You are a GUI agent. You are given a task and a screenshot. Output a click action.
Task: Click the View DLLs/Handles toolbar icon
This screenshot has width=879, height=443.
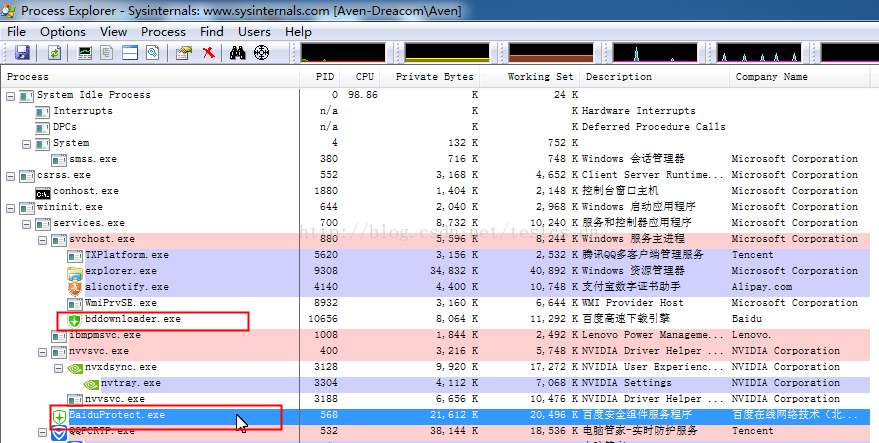[152, 53]
